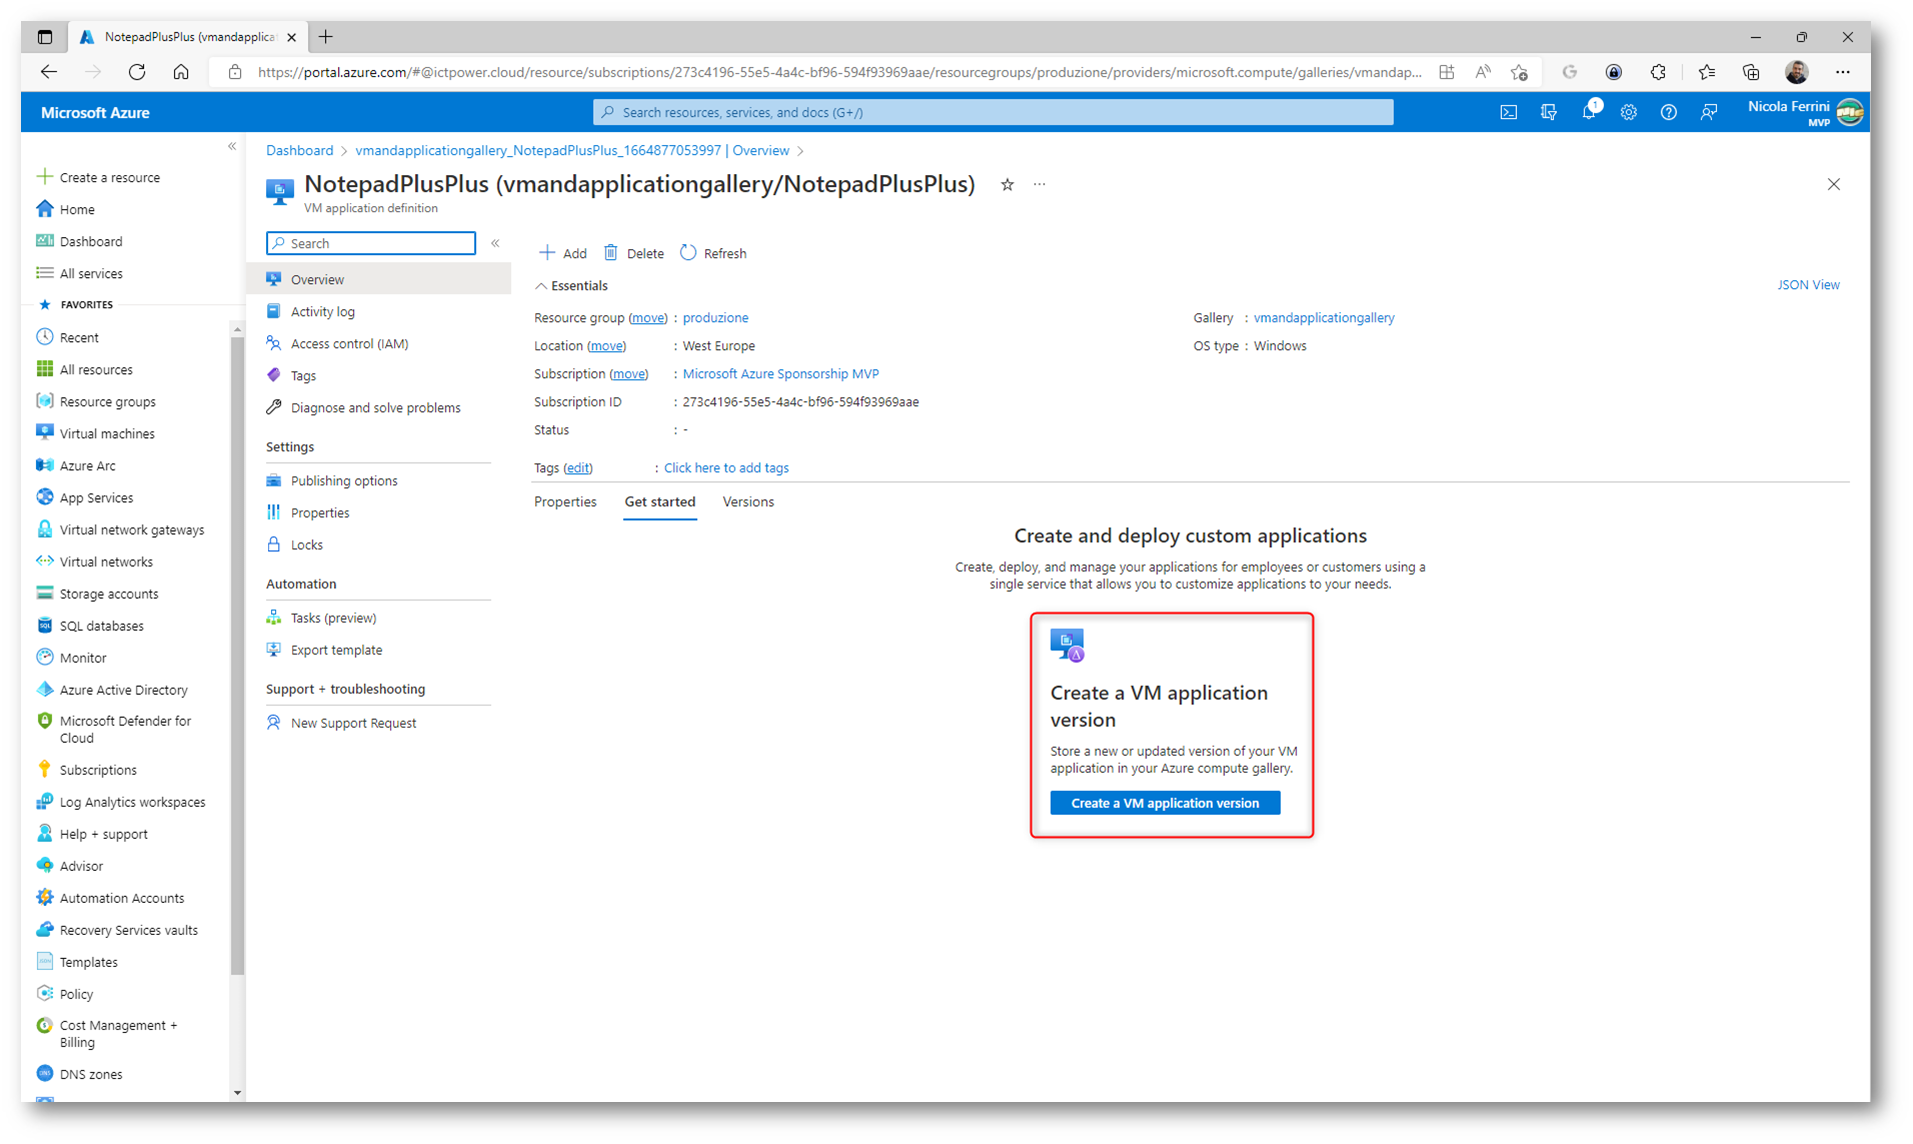The width and height of the screenshot is (1913, 1144).
Task: Open Azure Cloud Shell icon
Action: [x=1508, y=113]
